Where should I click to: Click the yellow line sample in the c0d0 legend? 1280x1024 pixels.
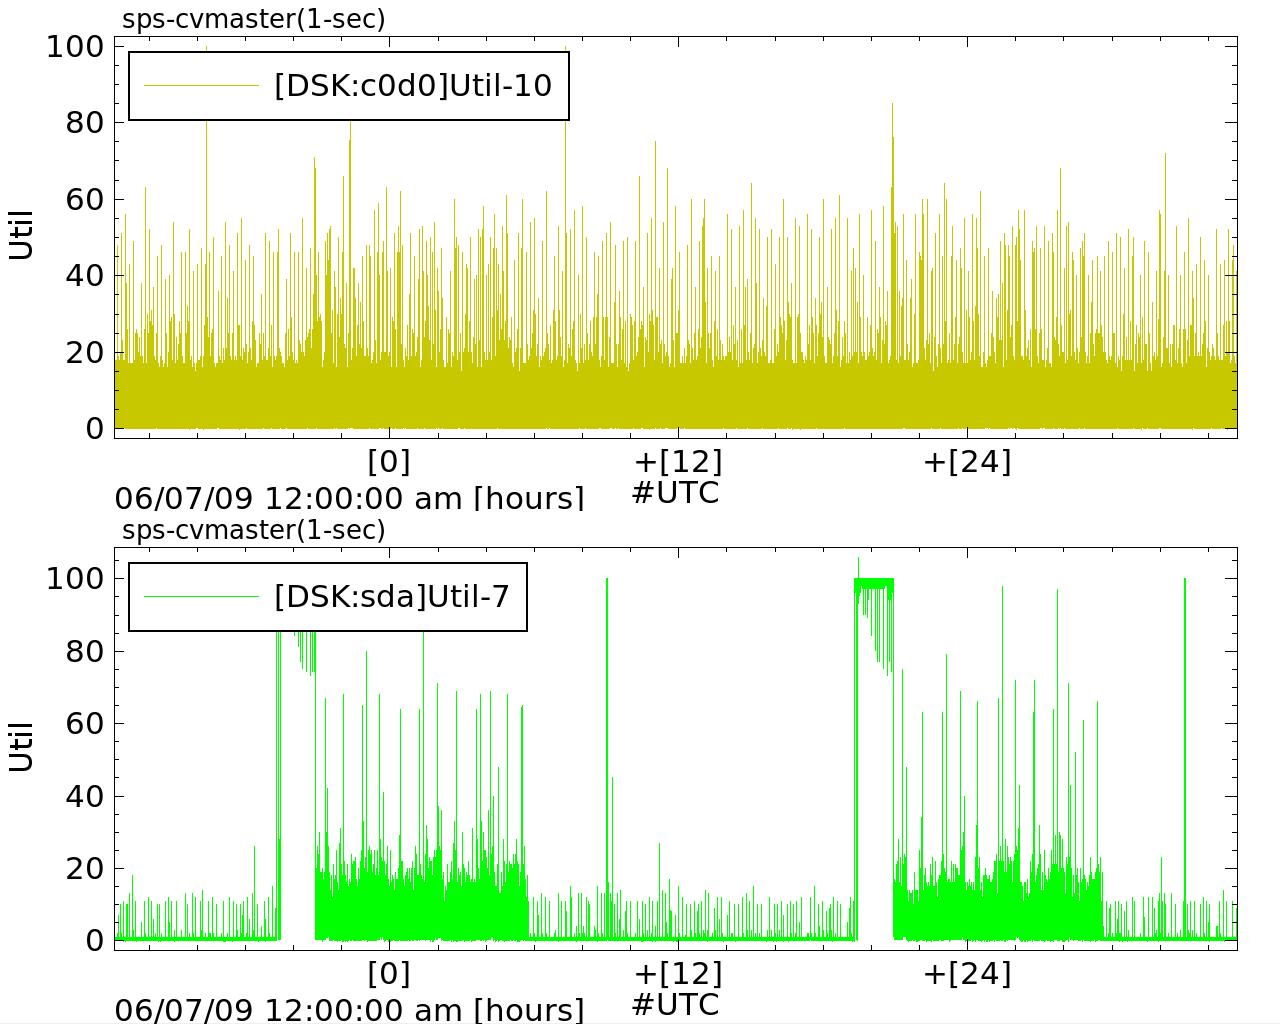201,86
